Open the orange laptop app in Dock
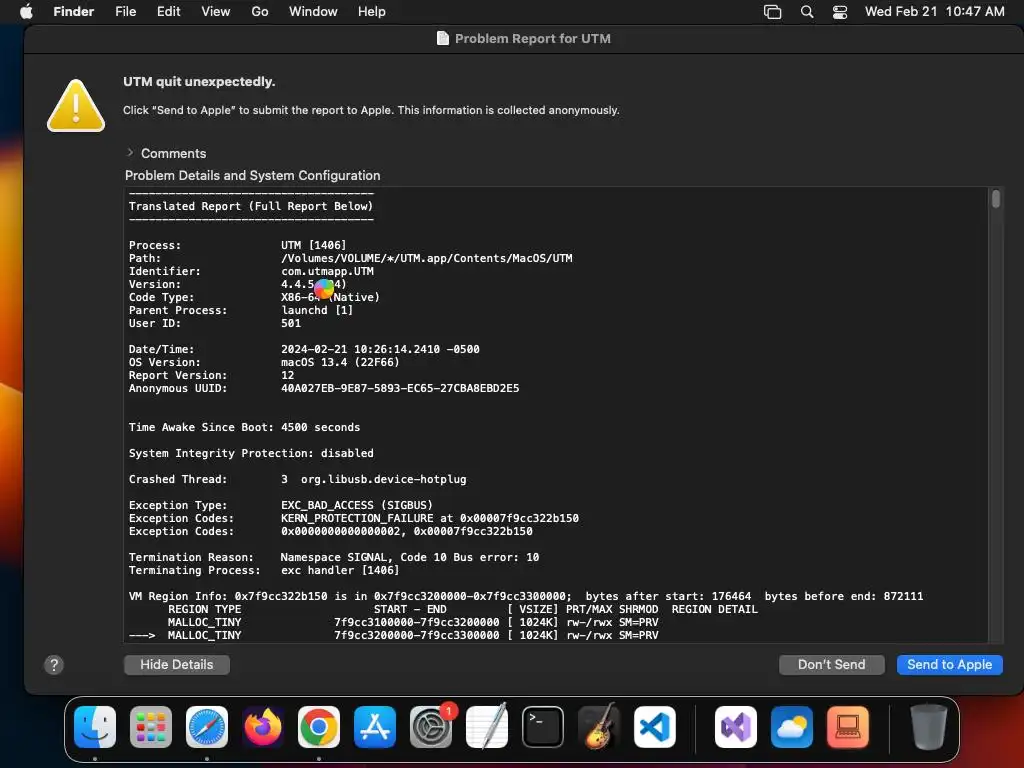 click(x=848, y=727)
